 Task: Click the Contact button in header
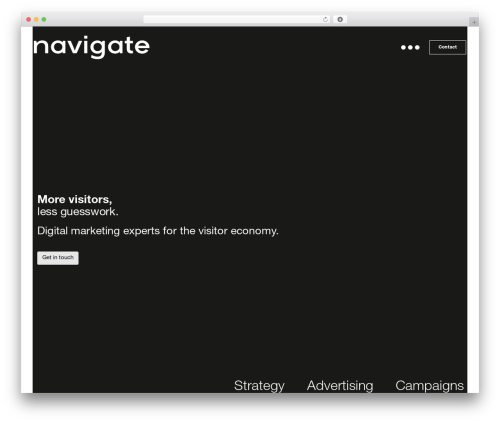[447, 47]
